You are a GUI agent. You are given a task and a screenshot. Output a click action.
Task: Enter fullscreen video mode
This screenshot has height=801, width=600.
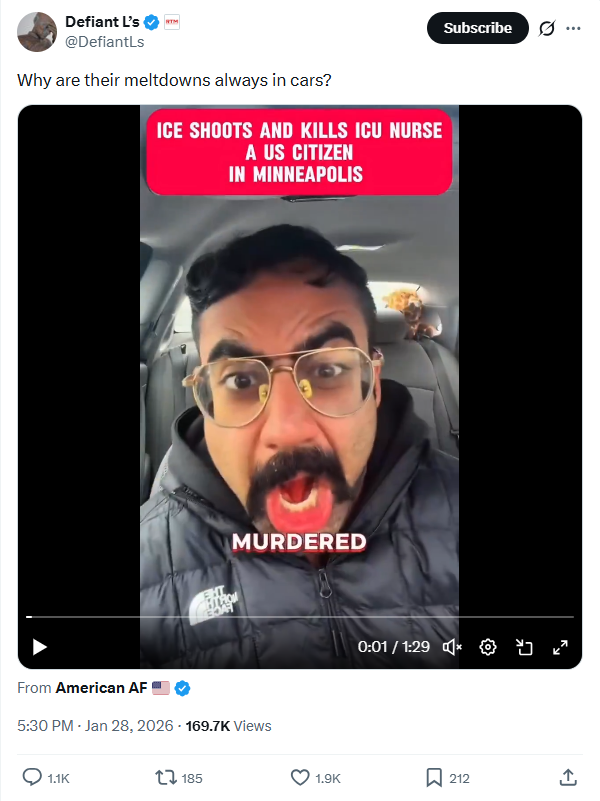[560, 647]
